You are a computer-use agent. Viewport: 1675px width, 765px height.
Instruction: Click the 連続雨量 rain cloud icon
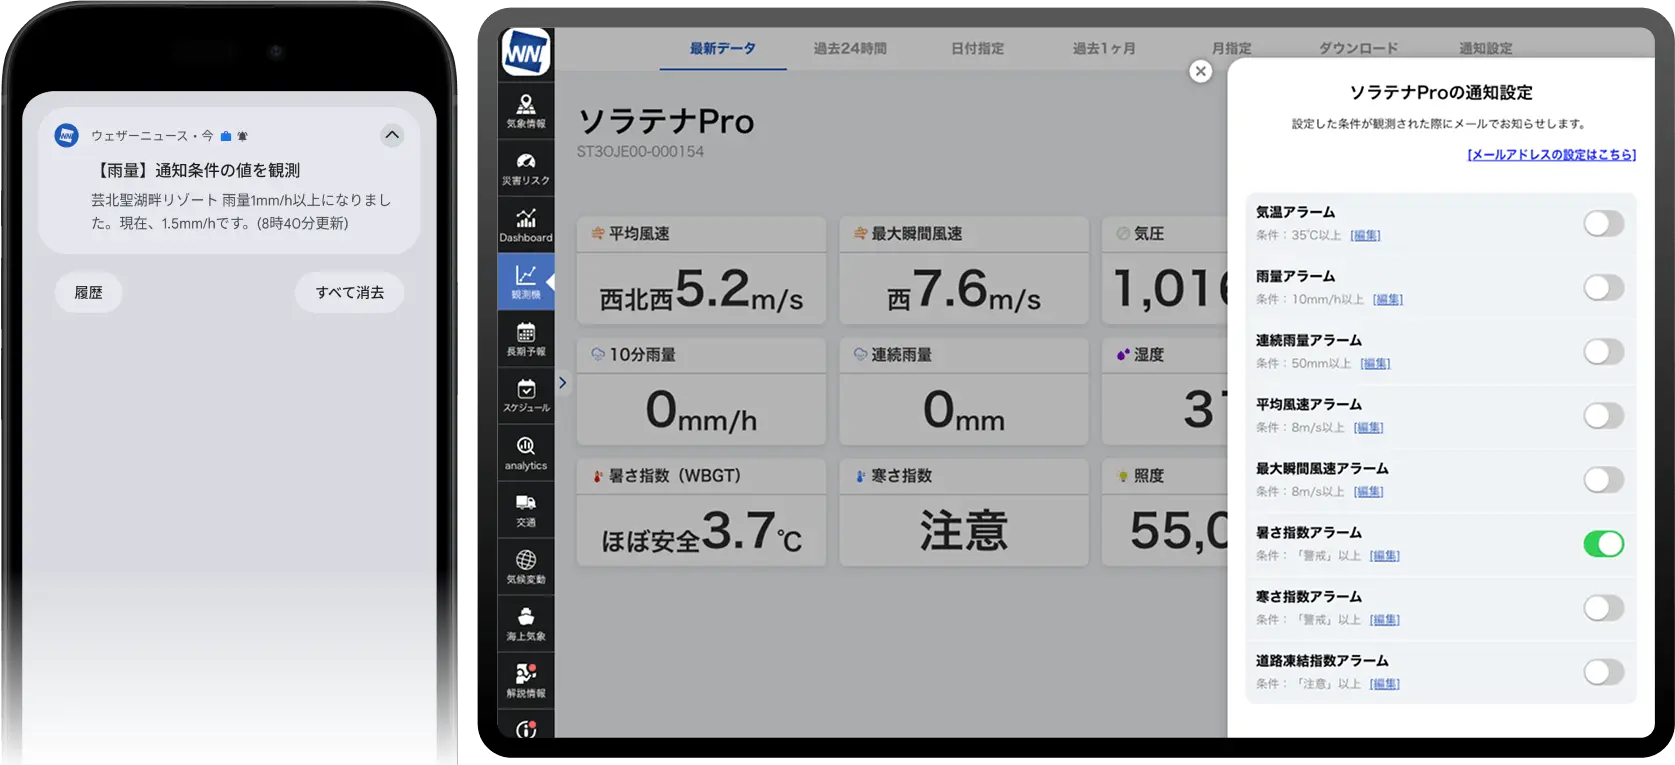pos(860,354)
